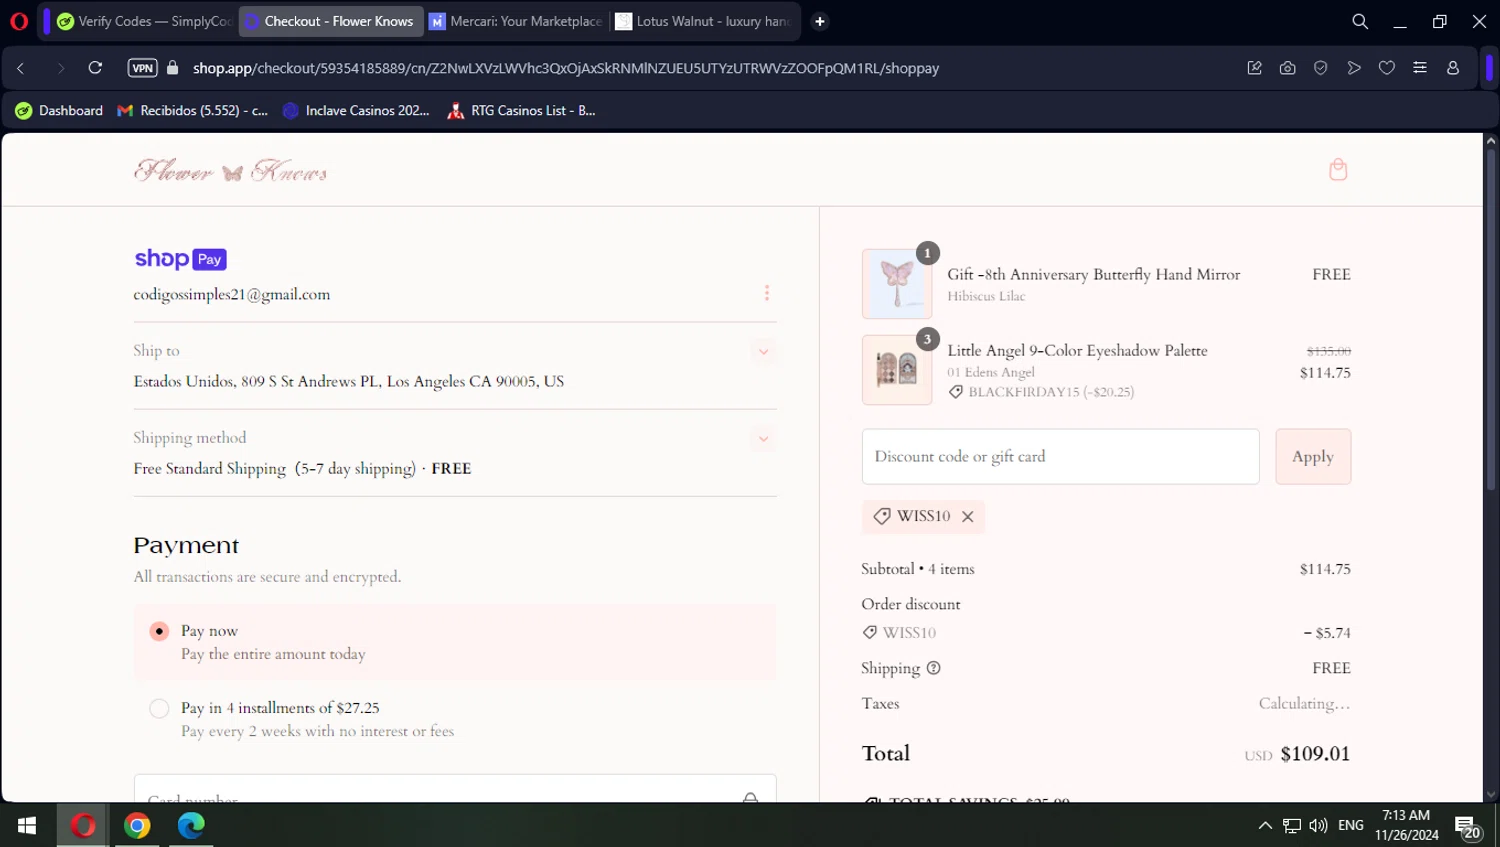Open the taskbar clock and date
Viewport: 1500px width, 847px height.
click(x=1406, y=825)
